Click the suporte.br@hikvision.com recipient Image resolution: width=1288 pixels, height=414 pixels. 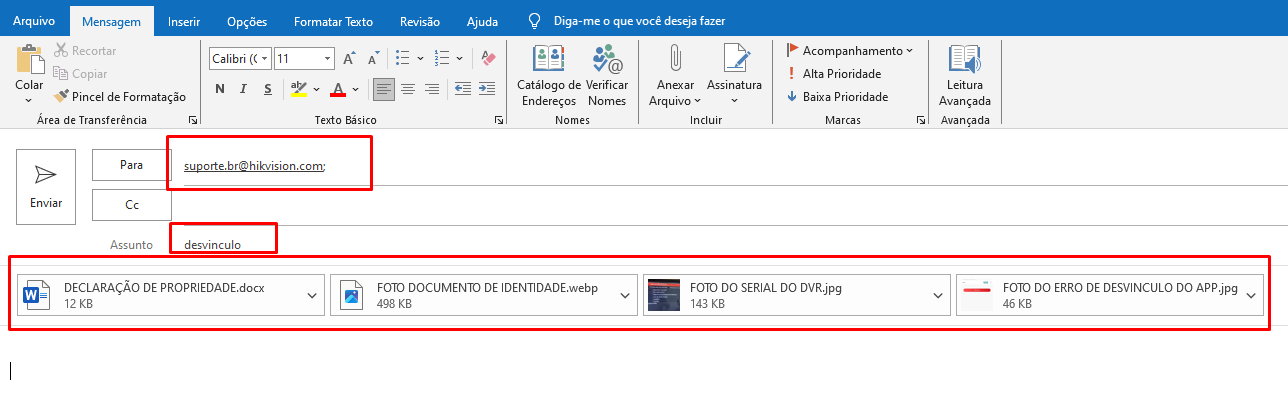pyautogui.click(x=255, y=166)
